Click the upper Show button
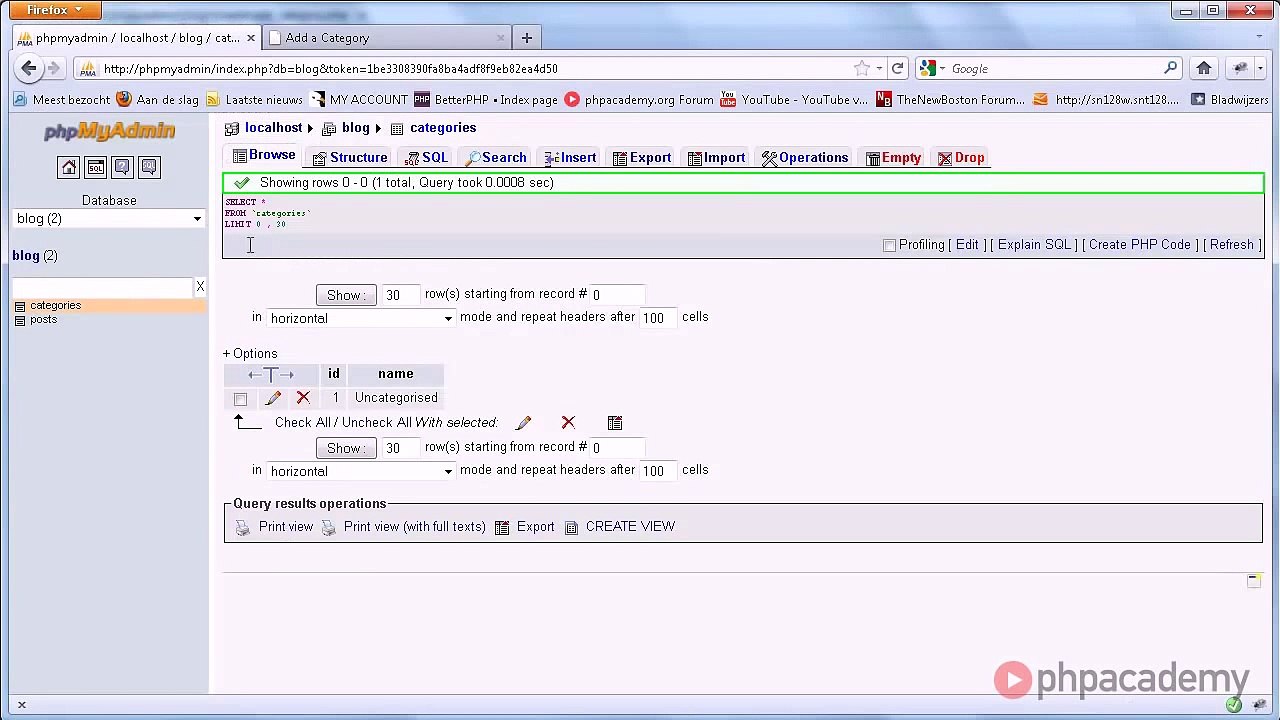This screenshot has width=1280, height=720. coord(344,295)
